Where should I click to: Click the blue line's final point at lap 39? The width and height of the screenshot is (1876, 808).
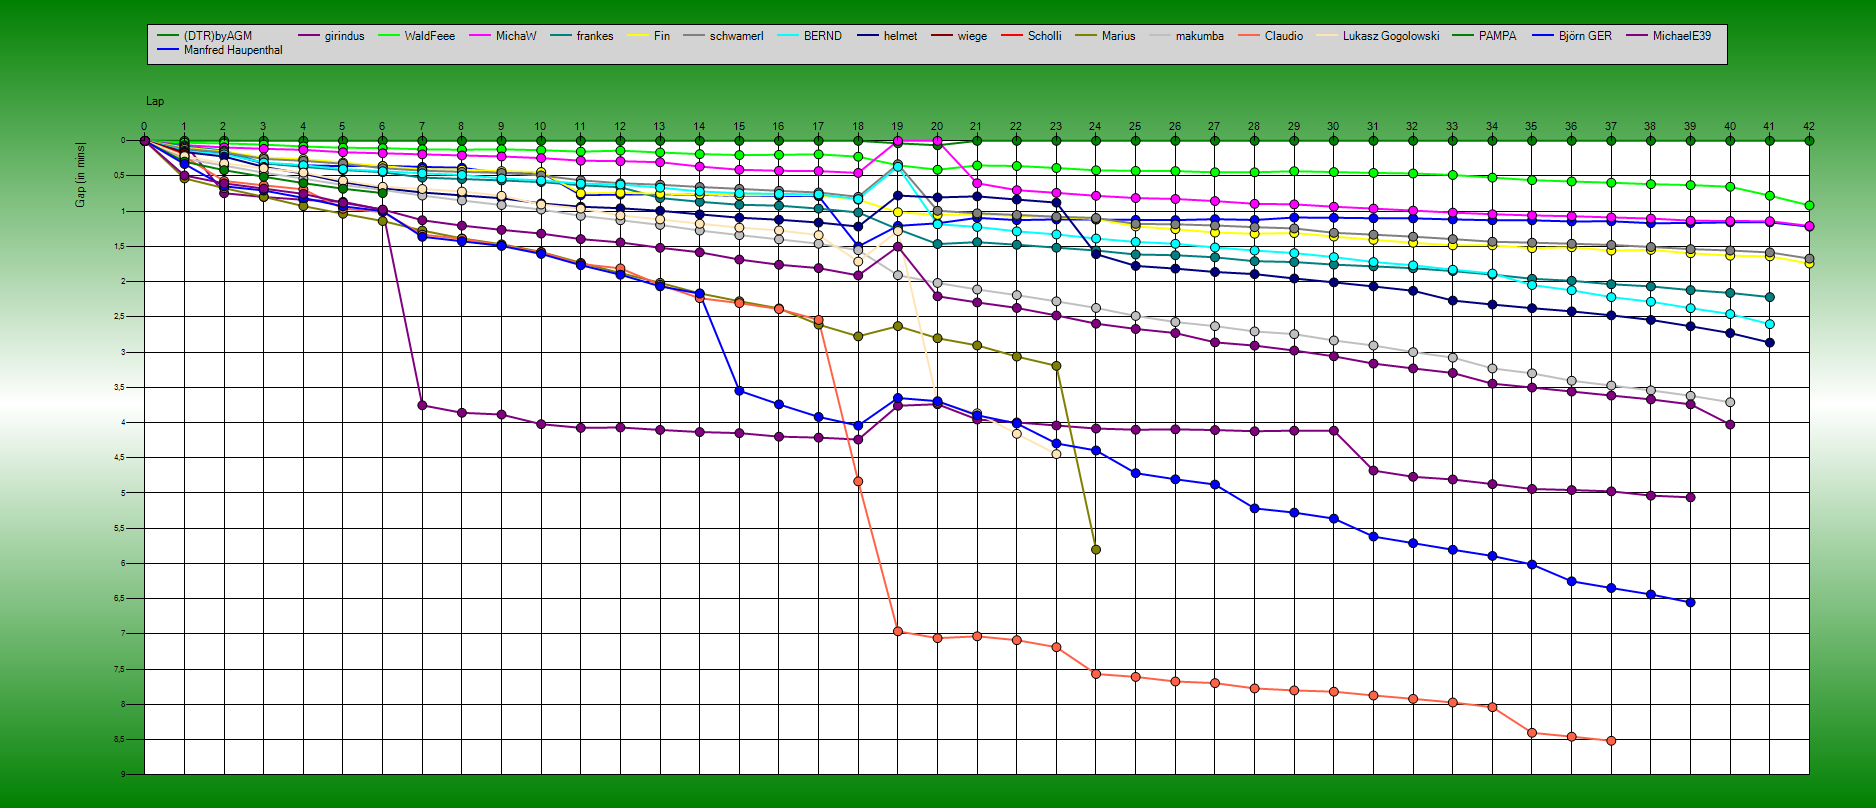click(x=1690, y=603)
